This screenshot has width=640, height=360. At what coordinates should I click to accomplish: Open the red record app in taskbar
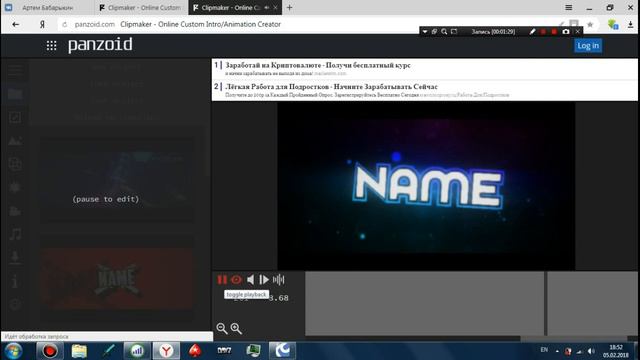(50, 351)
